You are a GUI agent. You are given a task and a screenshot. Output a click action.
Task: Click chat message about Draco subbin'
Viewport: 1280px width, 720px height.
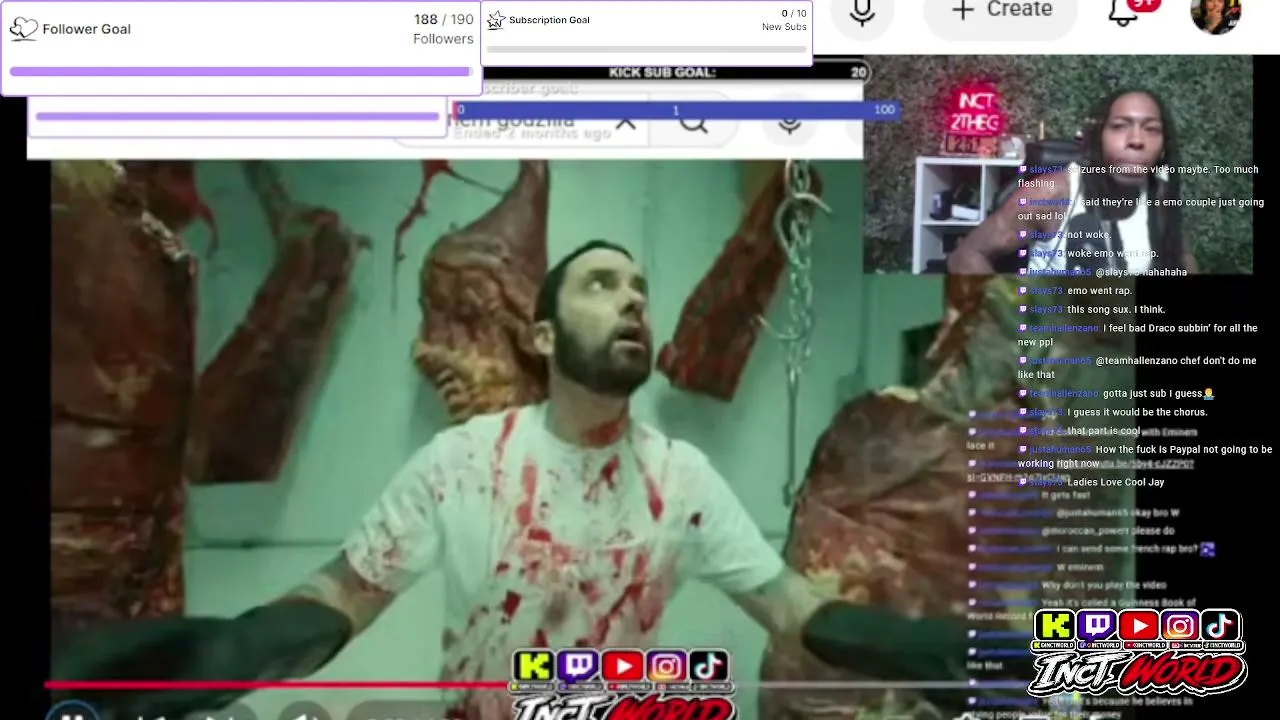[1138, 335]
